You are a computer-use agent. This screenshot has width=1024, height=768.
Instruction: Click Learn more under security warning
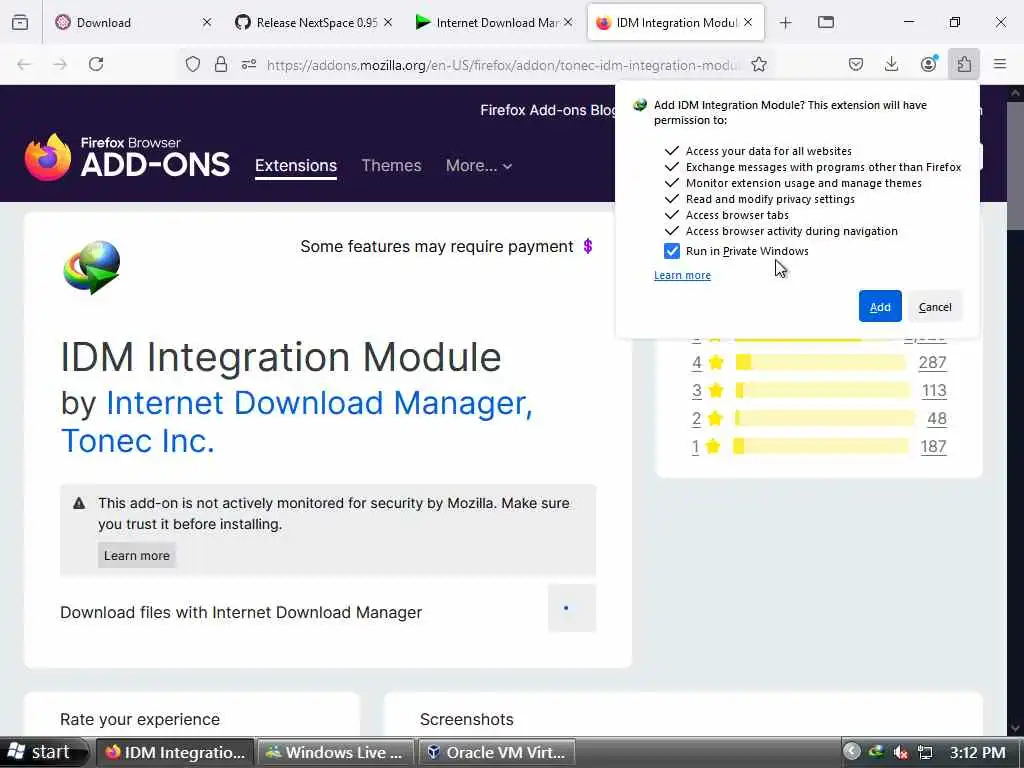tap(136, 555)
